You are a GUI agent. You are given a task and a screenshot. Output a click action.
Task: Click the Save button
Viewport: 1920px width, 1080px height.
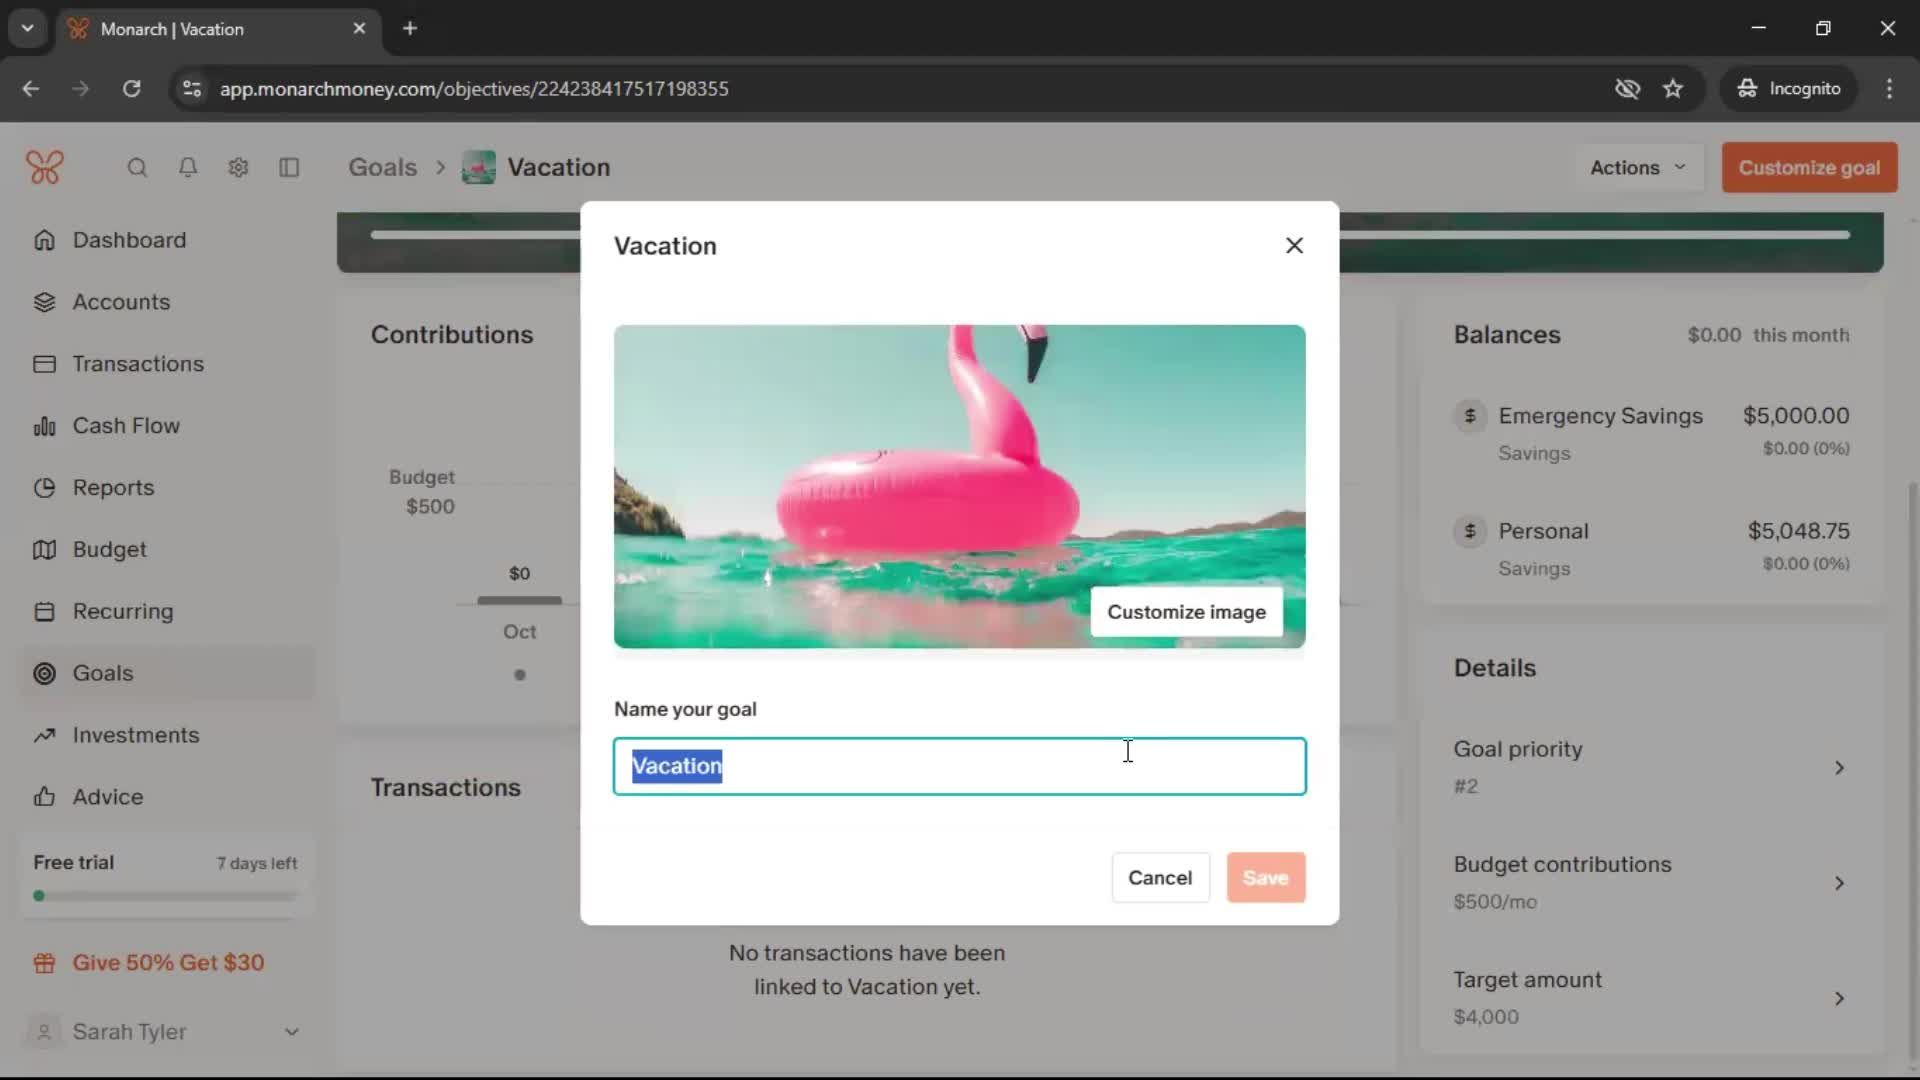[x=1265, y=877]
